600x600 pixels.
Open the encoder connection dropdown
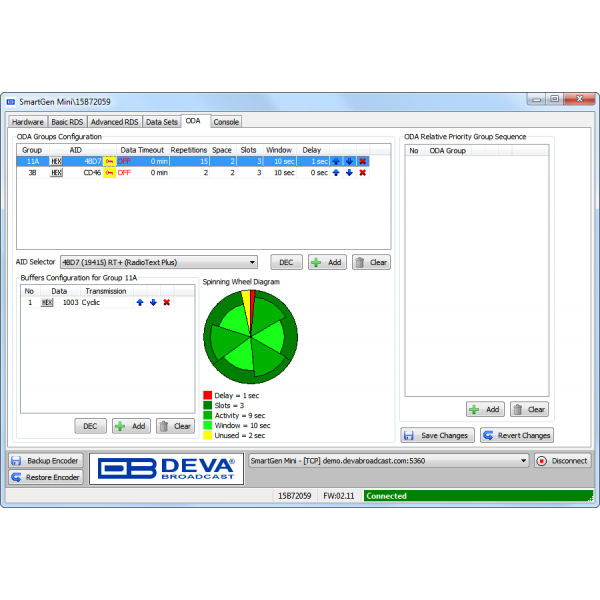pyautogui.click(x=389, y=461)
